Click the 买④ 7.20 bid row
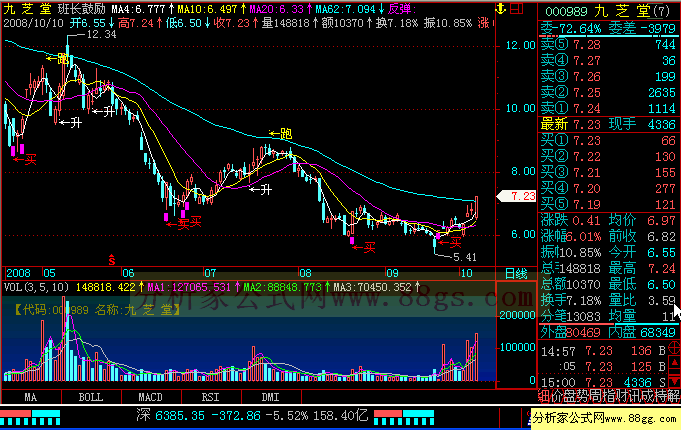Viewport: 681px width, 430px height. (608, 189)
